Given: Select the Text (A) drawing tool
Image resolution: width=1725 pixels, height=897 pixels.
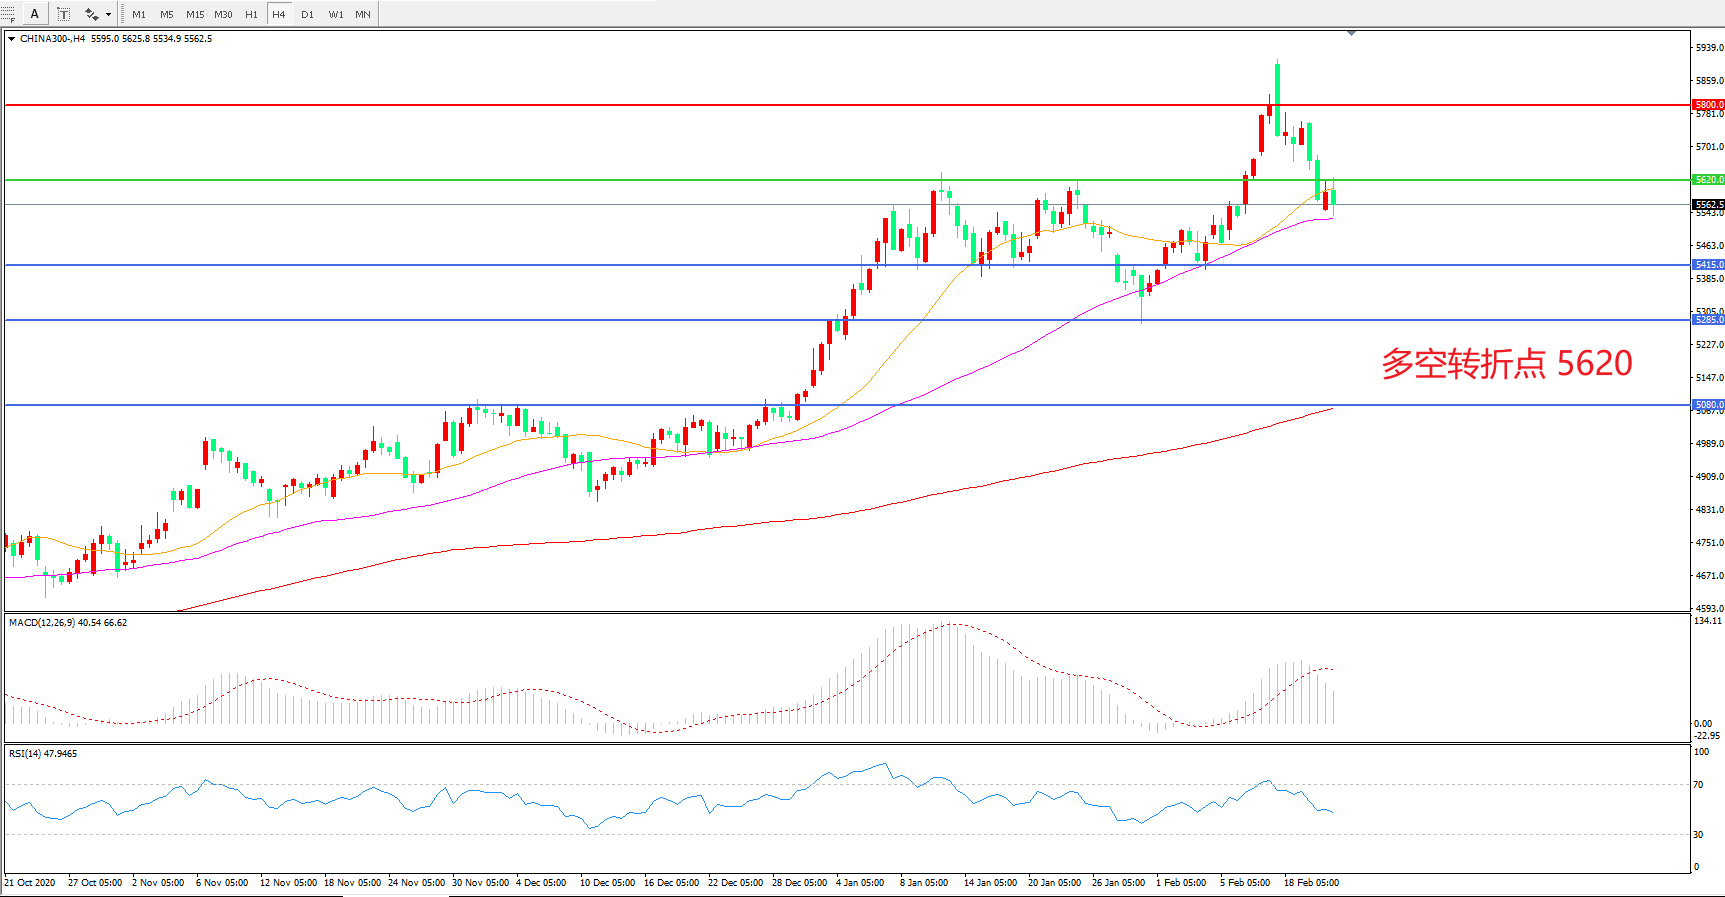Looking at the screenshot, I should 34,14.
